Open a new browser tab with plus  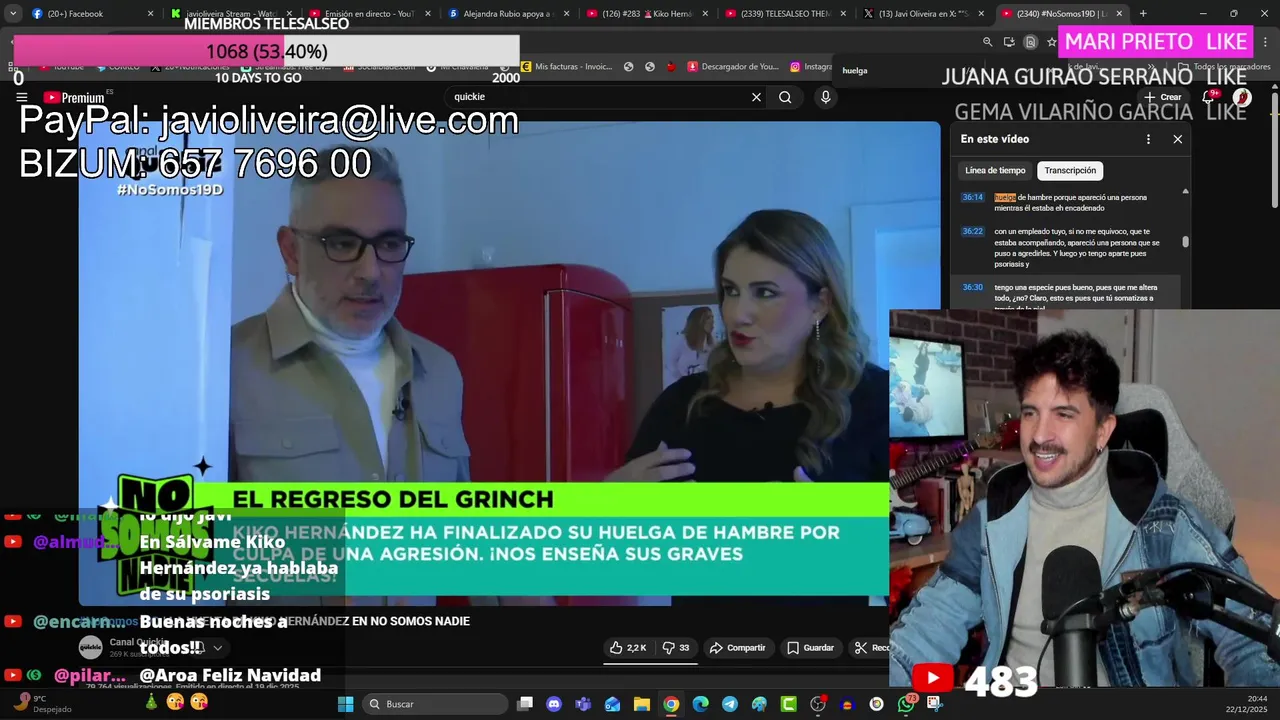(x=1143, y=14)
